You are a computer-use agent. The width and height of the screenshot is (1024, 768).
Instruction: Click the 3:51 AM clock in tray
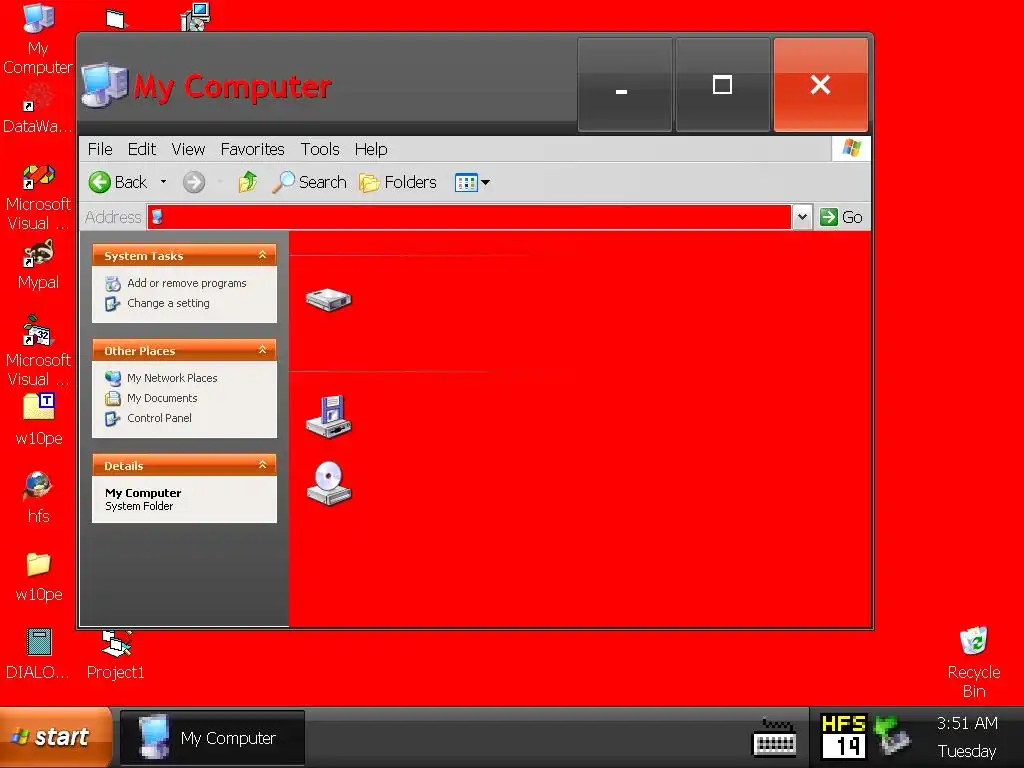(x=967, y=723)
